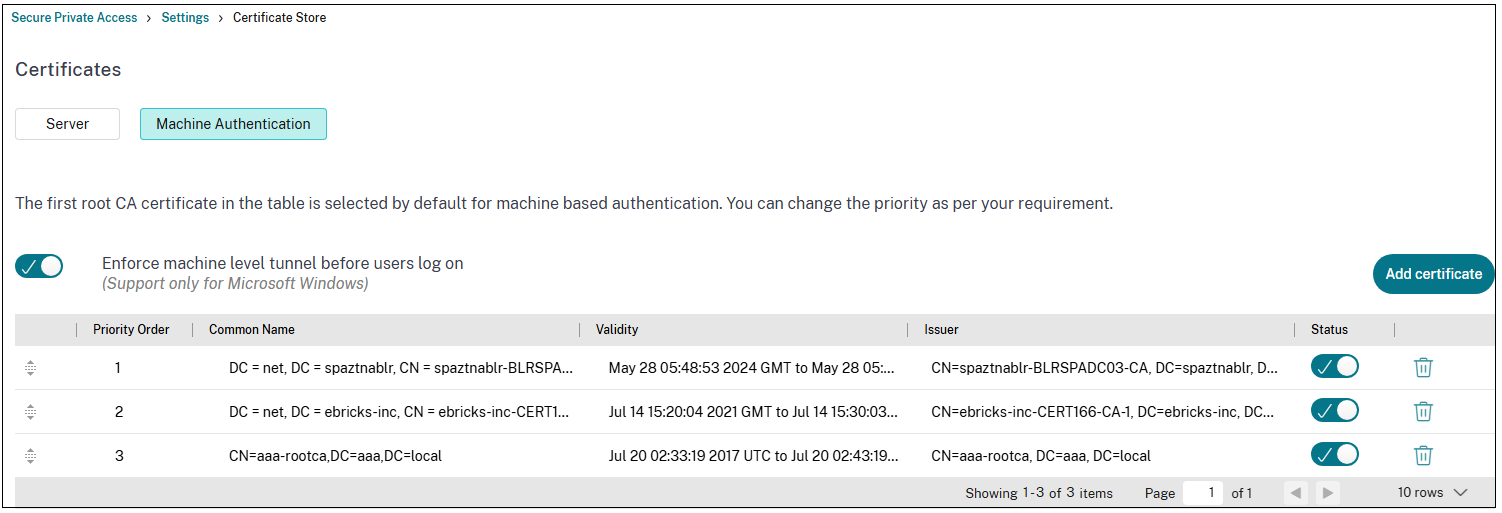Delete the aaa-rootca certificate with trash icon
The width and height of the screenshot is (1502, 513).
coord(1423,455)
